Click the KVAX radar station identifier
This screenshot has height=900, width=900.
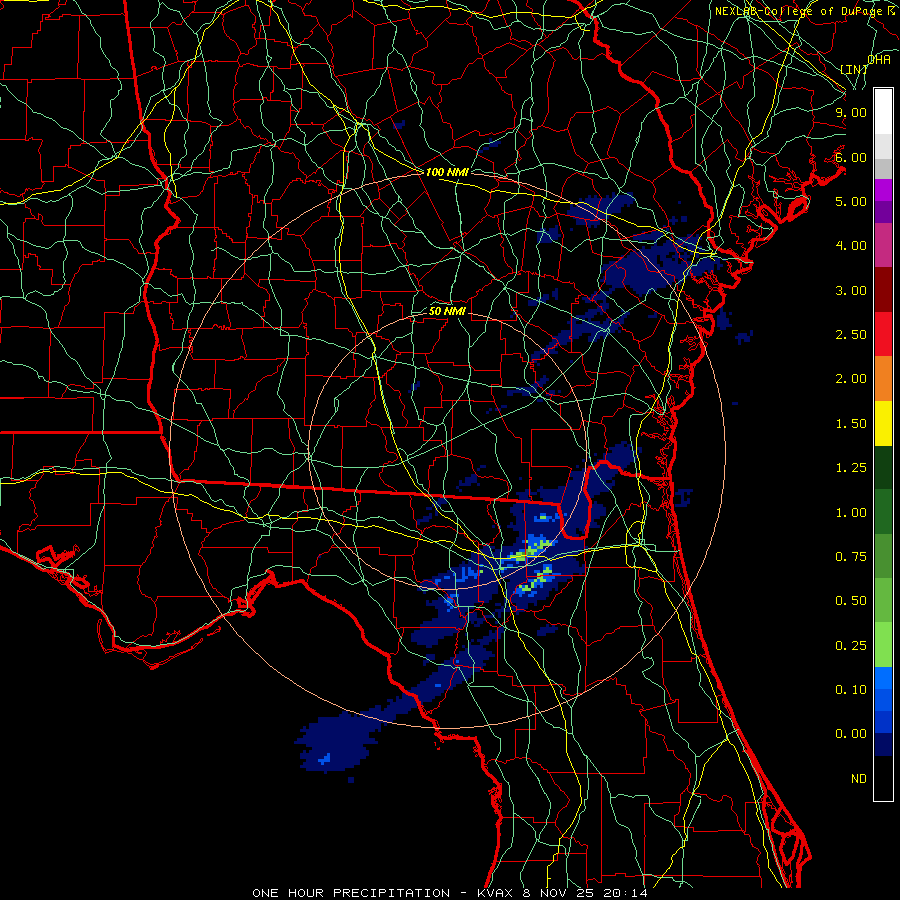coord(496,893)
